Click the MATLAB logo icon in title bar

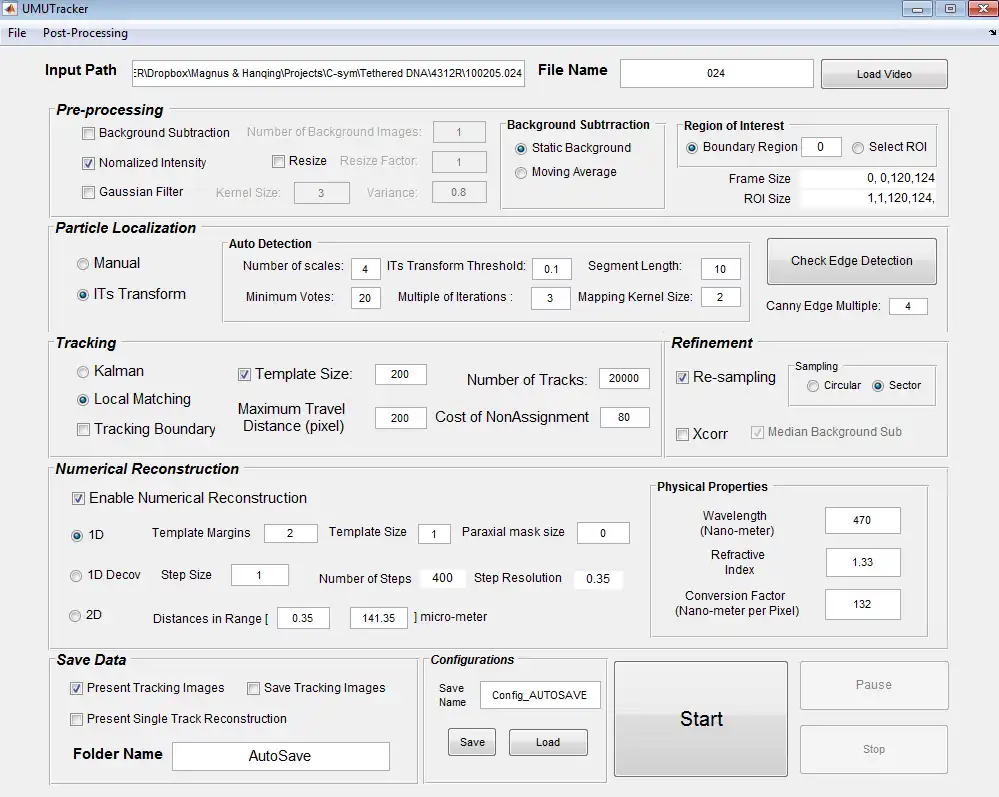point(10,9)
